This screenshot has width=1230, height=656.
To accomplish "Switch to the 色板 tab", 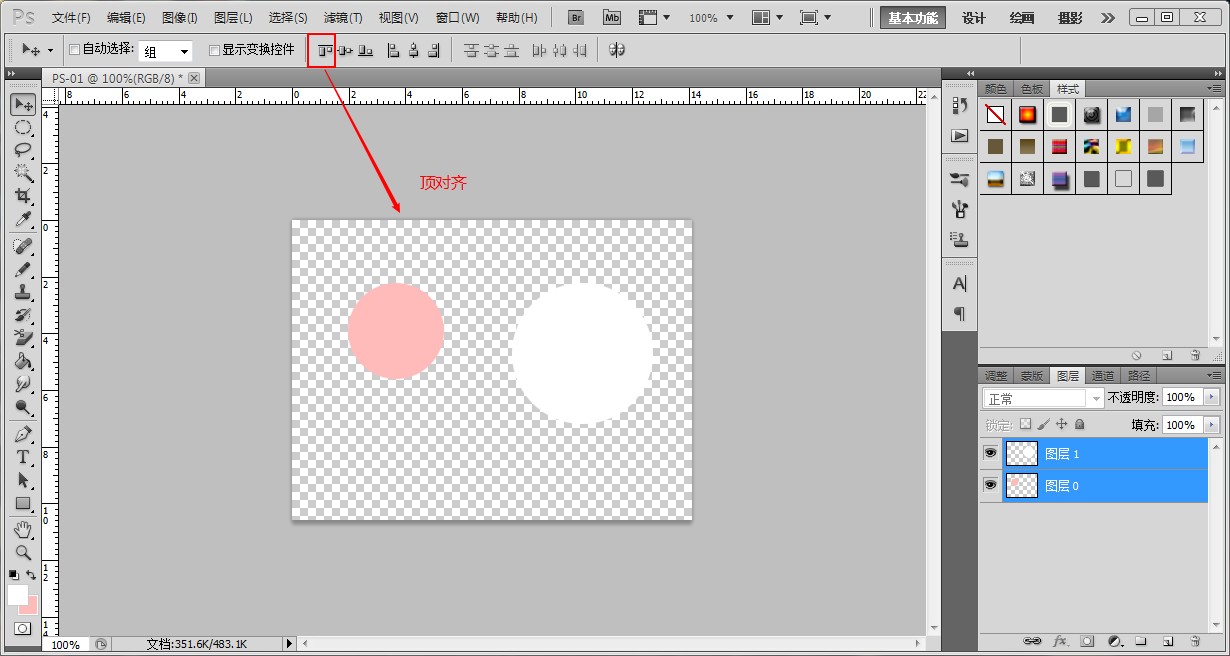I will click(x=1032, y=89).
